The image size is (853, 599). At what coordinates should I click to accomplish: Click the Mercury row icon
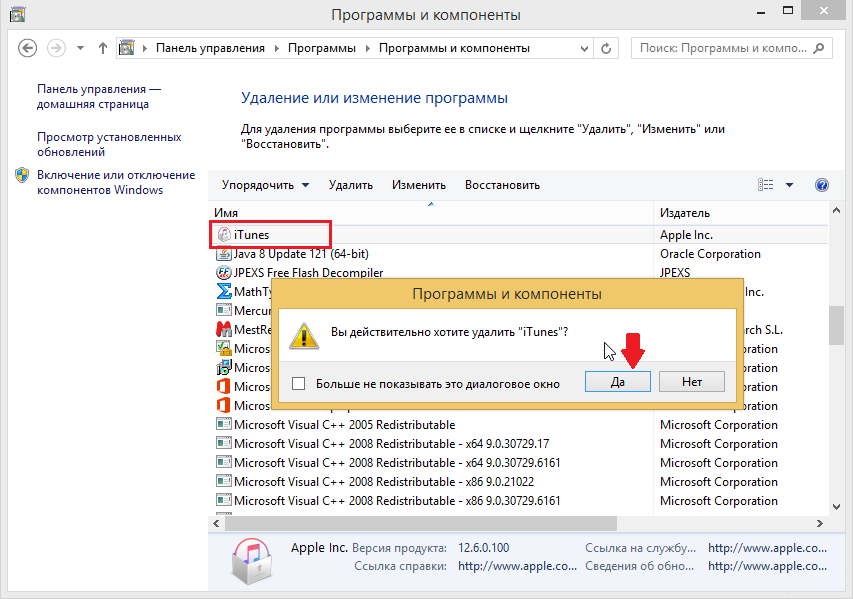[x=224, y=310]
